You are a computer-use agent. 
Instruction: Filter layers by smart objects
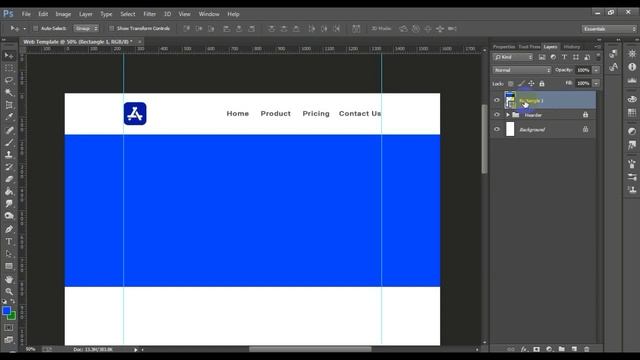click(587, 57)
